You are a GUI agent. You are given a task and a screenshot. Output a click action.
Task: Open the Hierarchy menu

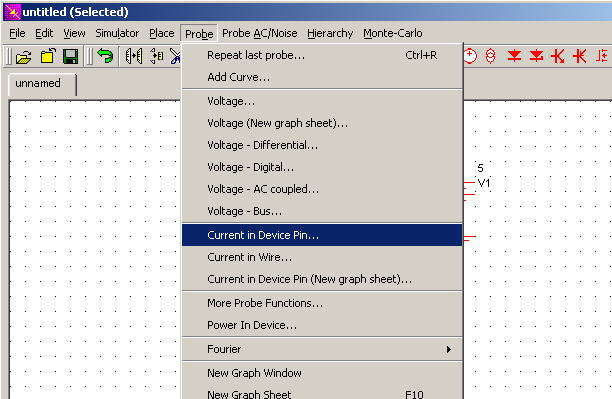point(330,33)
